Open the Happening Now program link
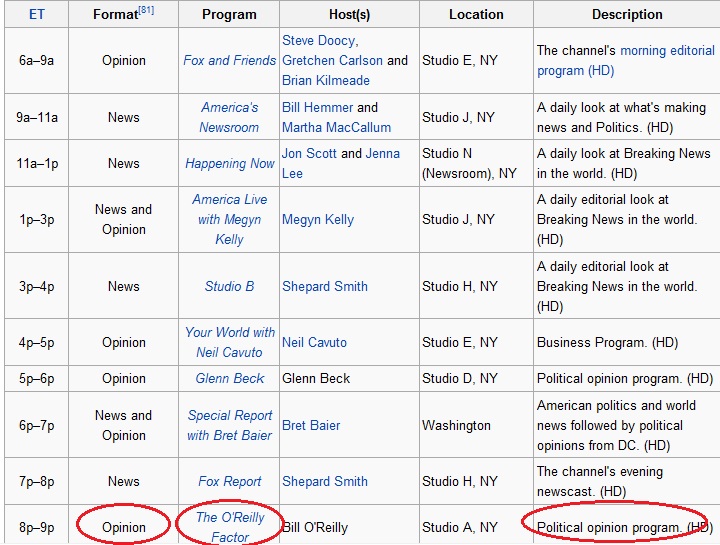Screen dimensions: 720x545 [230, 163]
